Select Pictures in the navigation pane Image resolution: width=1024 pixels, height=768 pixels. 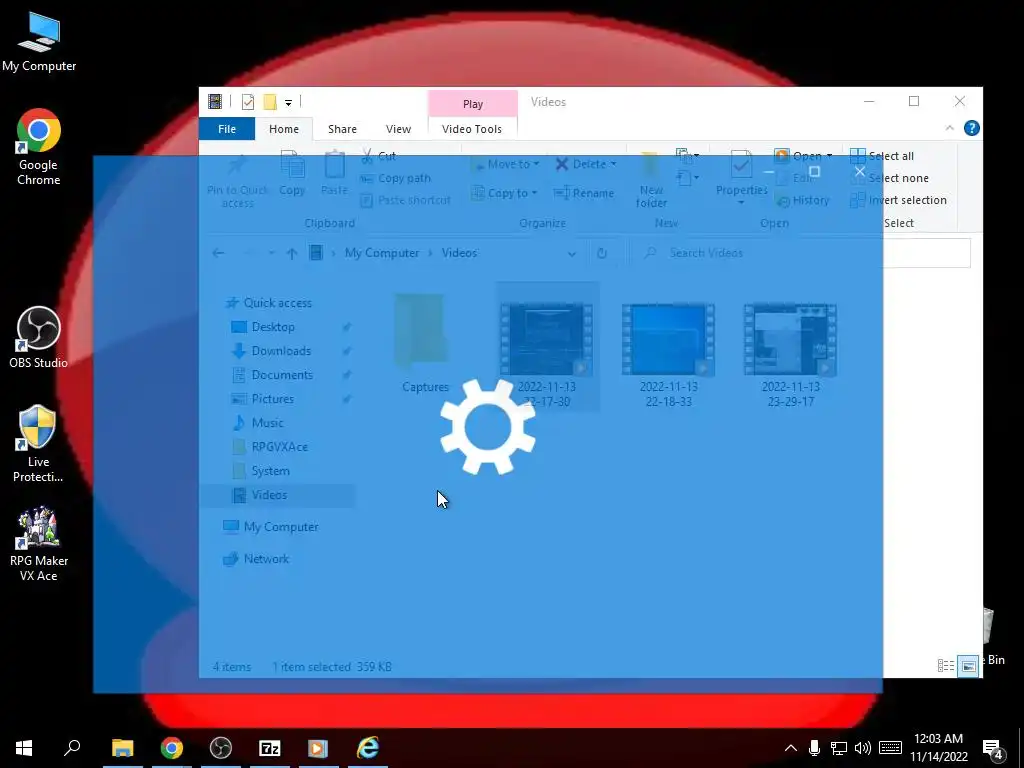coord(272,399)
